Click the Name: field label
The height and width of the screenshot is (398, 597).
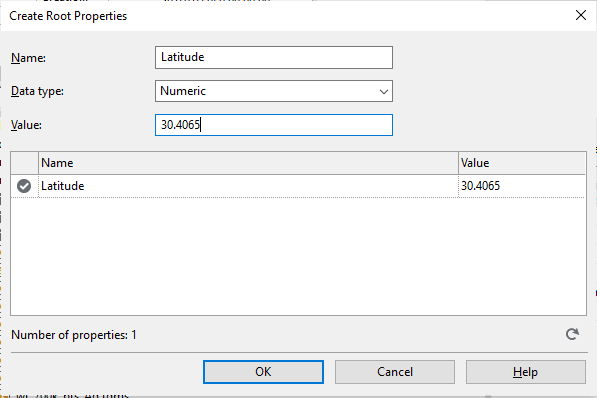pyautogui.click(x=28, y=58)
